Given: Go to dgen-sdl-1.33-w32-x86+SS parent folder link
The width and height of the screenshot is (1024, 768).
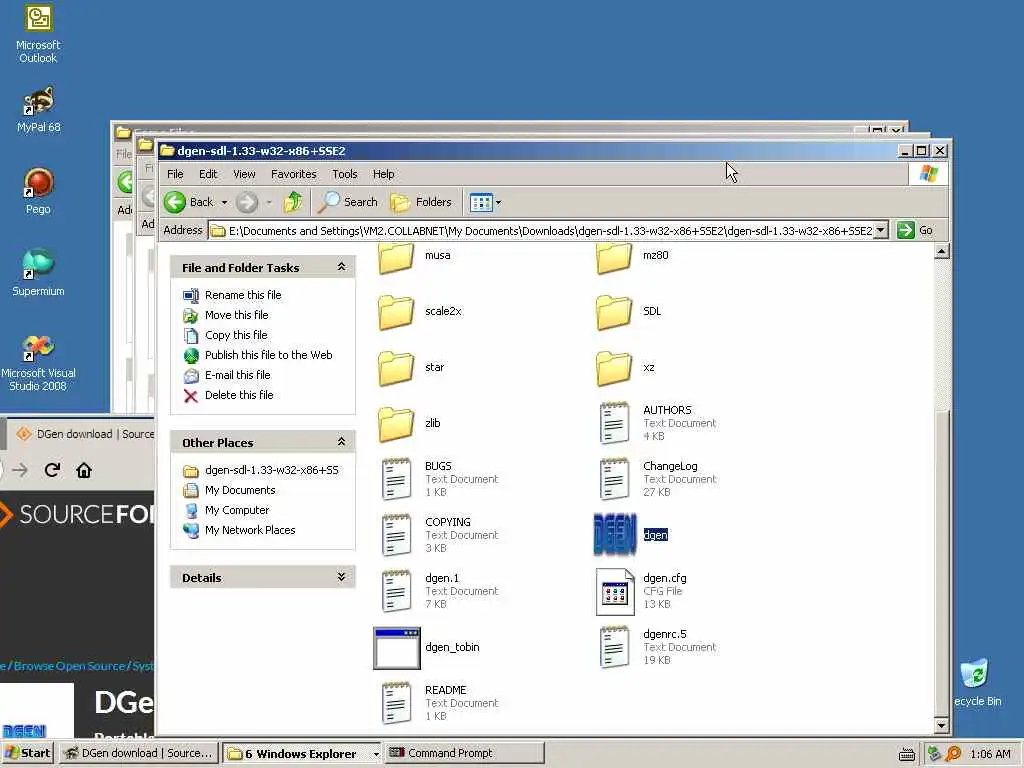Looking at the screenshot, I should click(272, 470).
